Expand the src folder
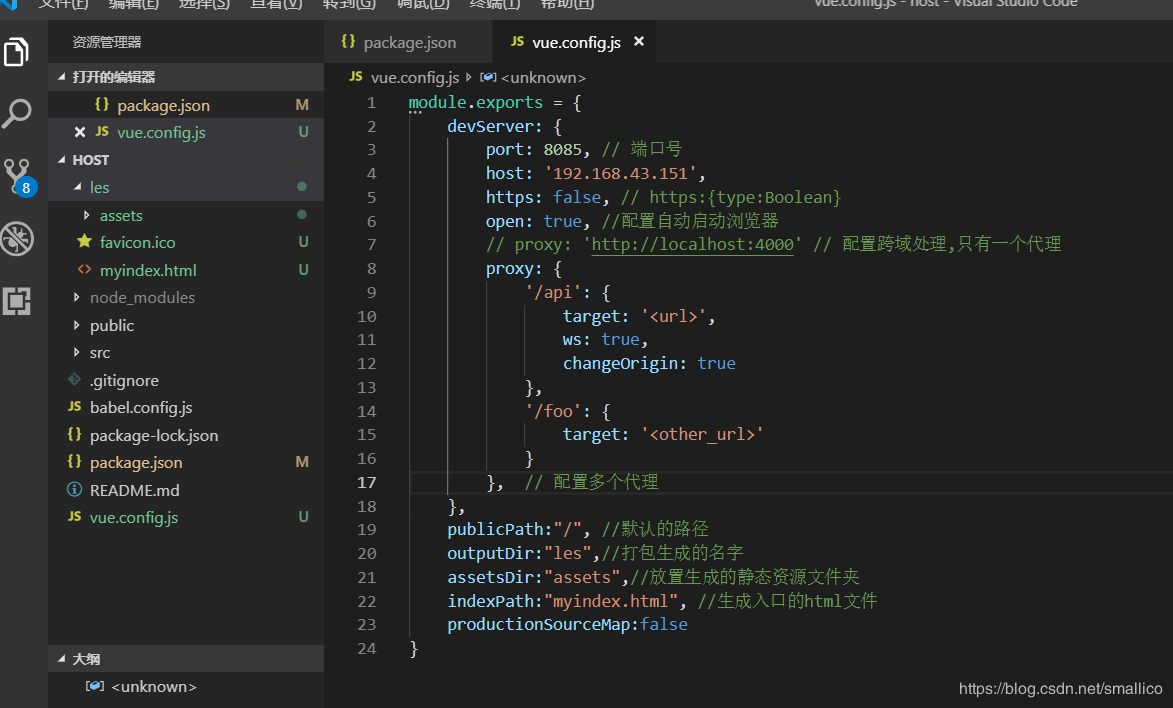Viewport: 1173px width, 708px height. coord(77,353)
